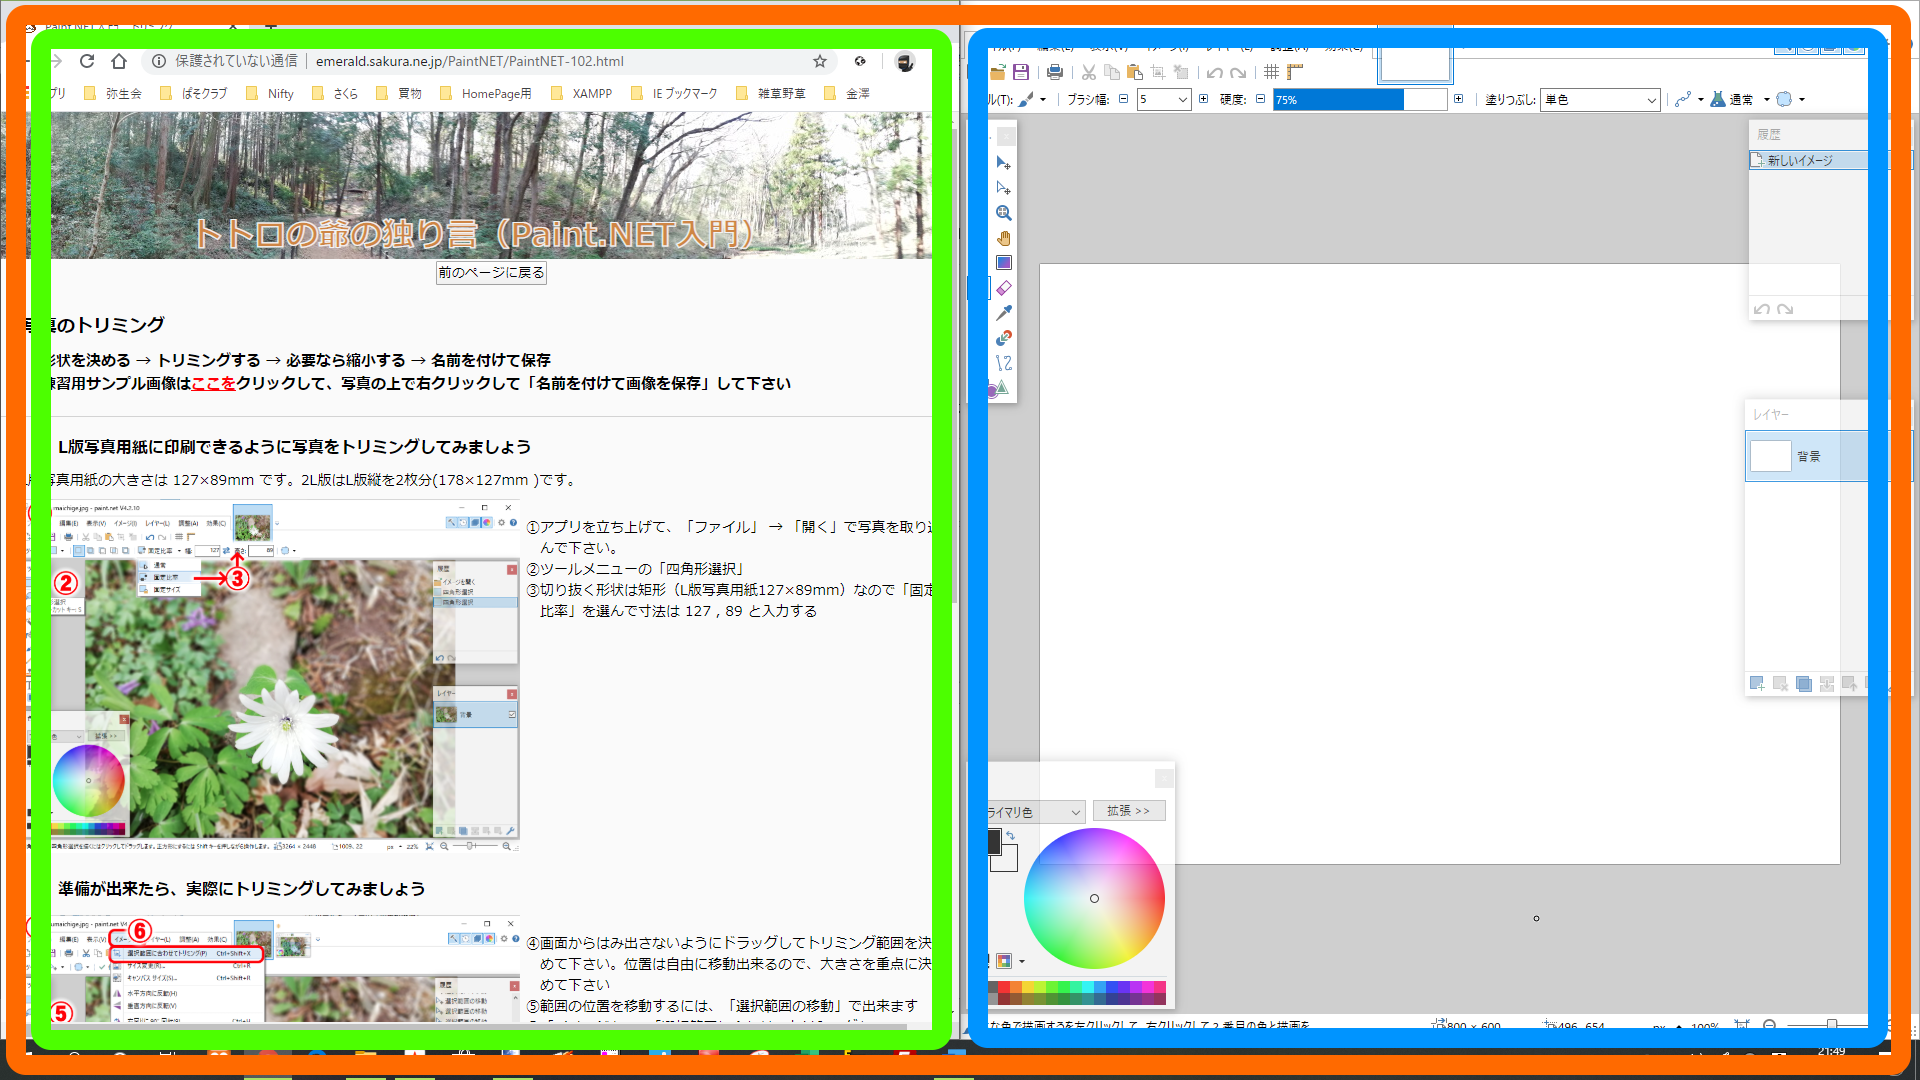Zoom out with status bar minus icon
Screen dimensions: 1920x1080
click(x=1770, y=1025)
